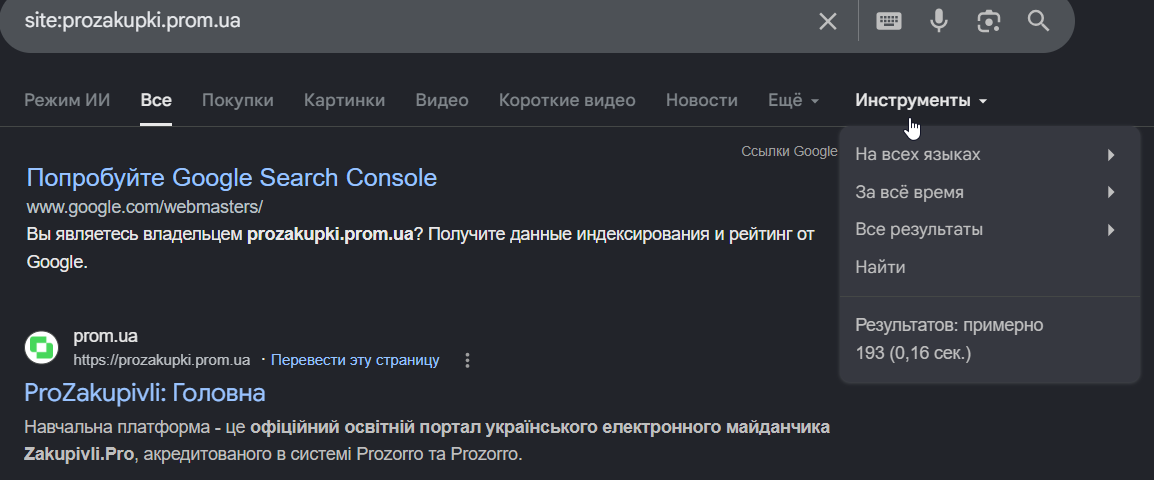Open search by image camera icon
Screen dimensions: 1154x480
988,21
